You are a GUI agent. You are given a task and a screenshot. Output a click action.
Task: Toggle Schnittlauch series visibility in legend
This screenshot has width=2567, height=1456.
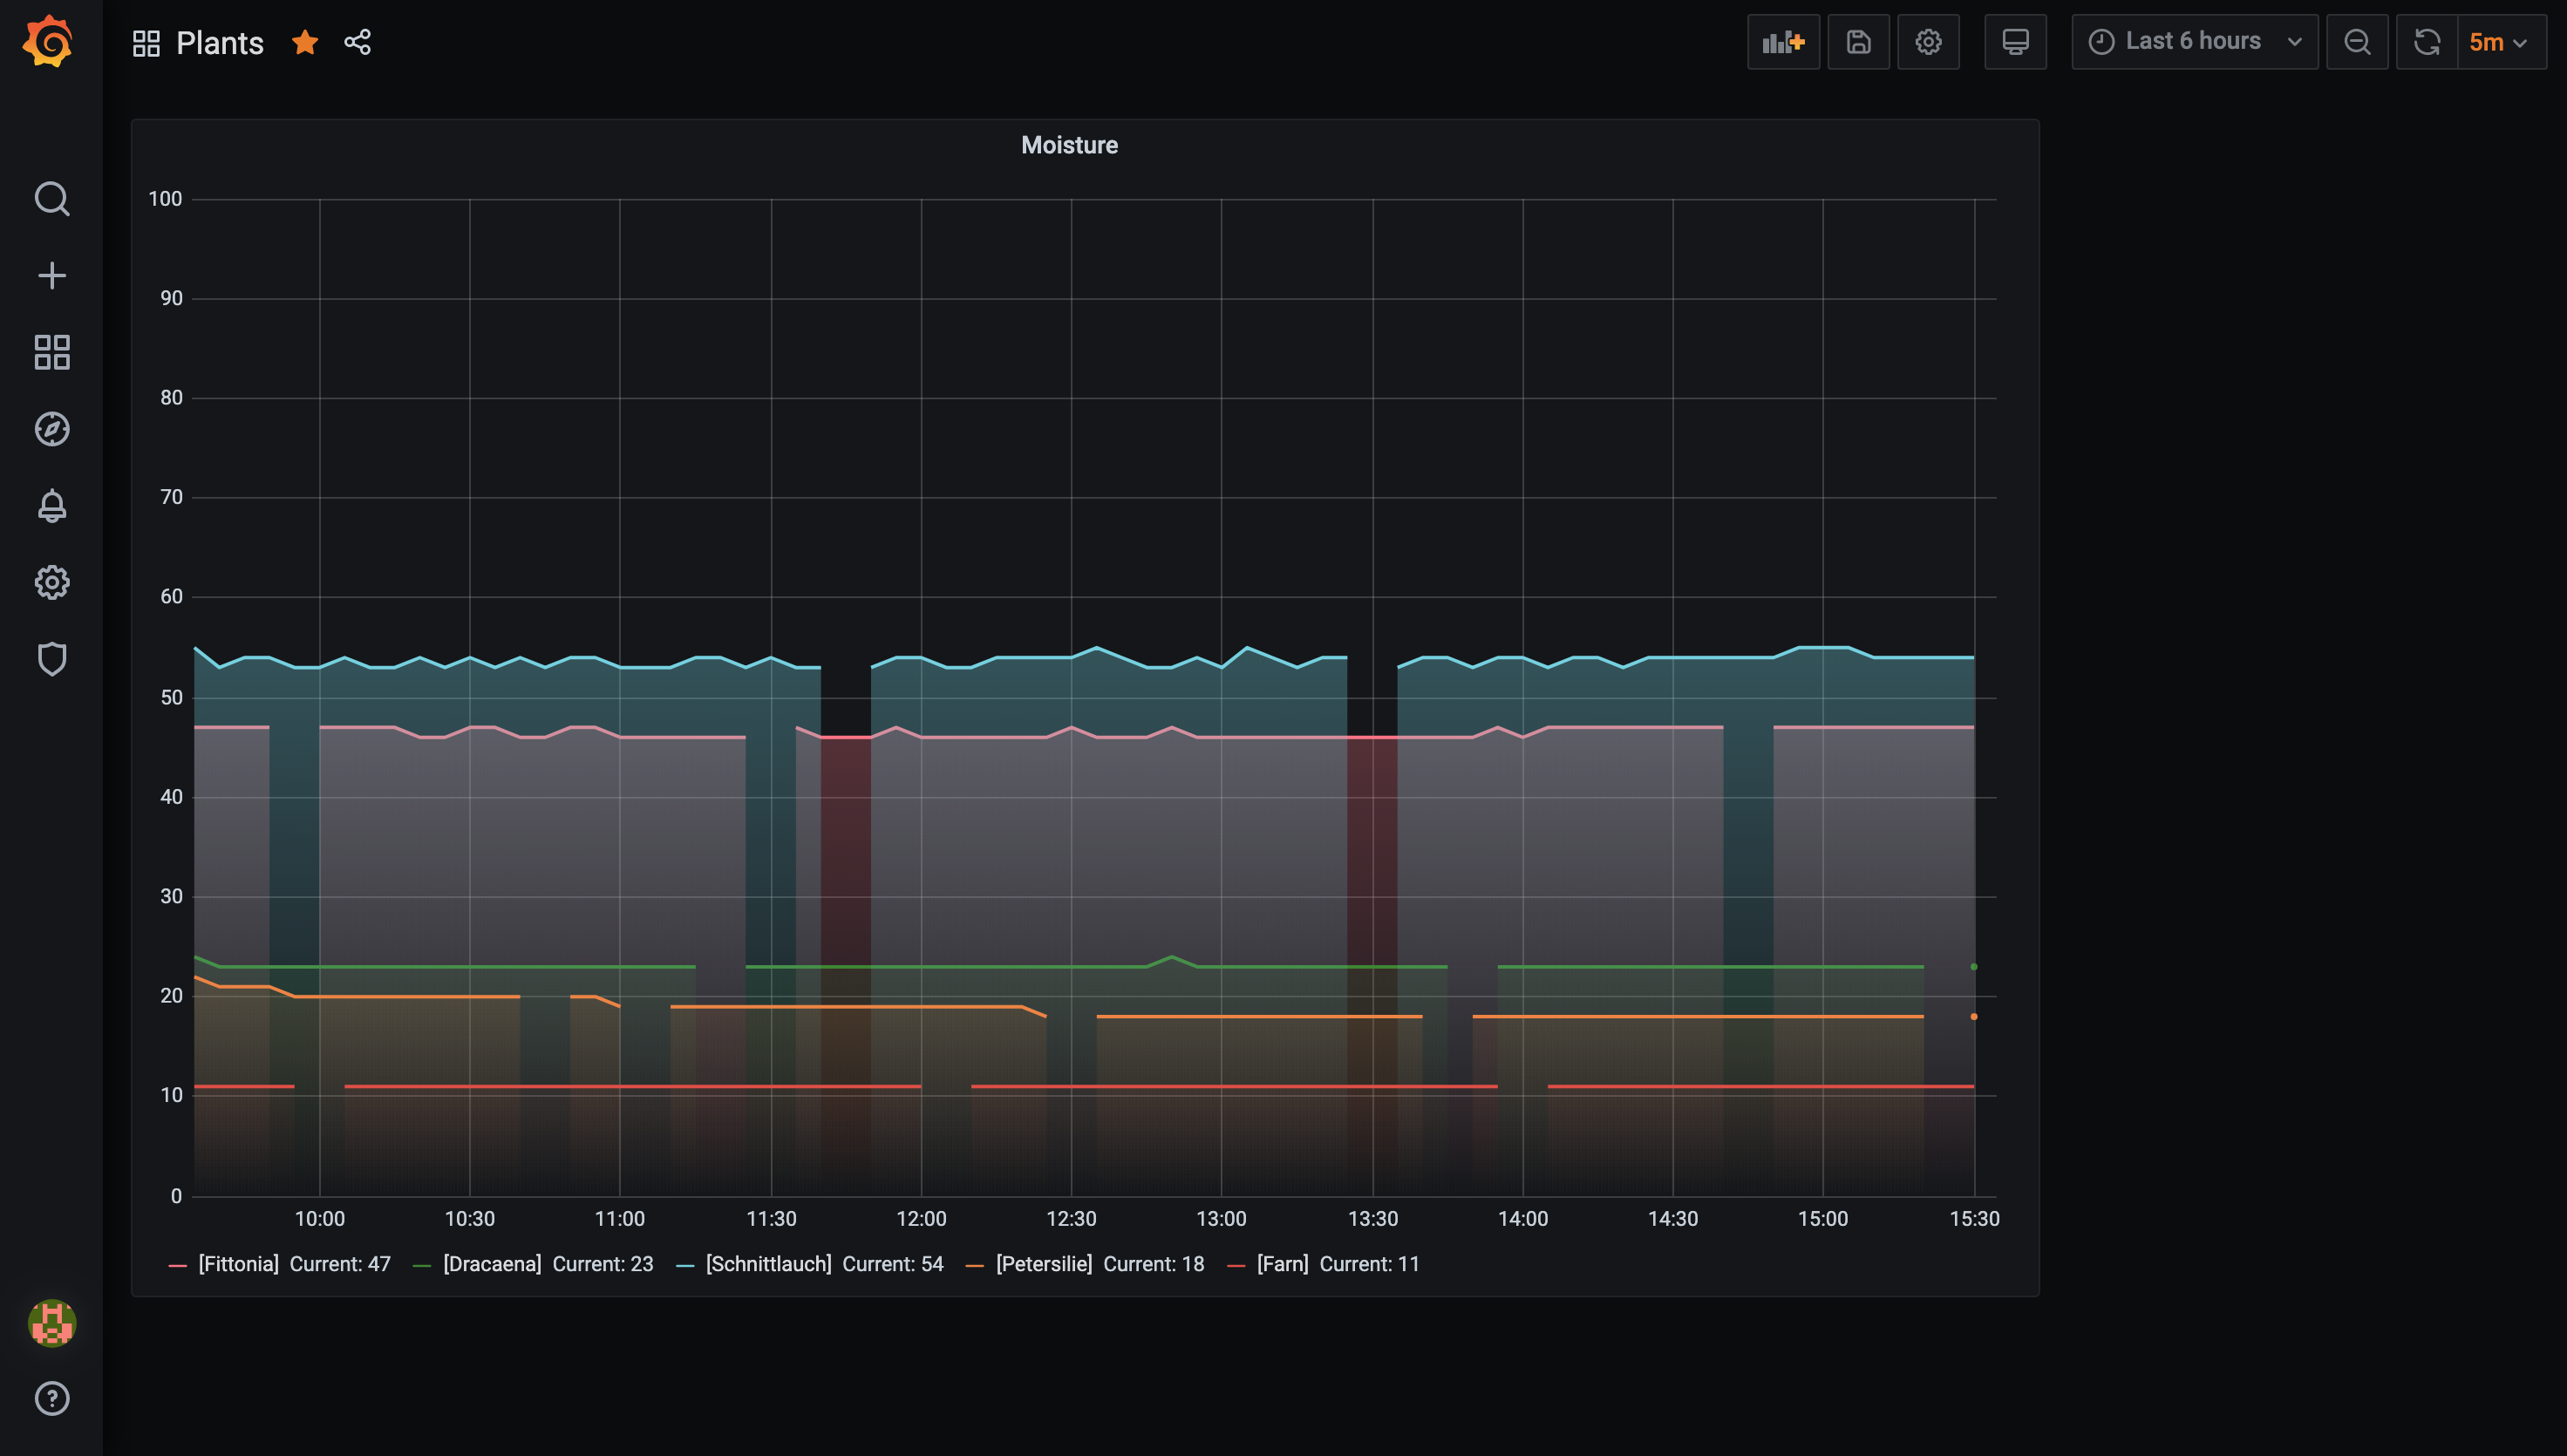[x=768, y=1264]
